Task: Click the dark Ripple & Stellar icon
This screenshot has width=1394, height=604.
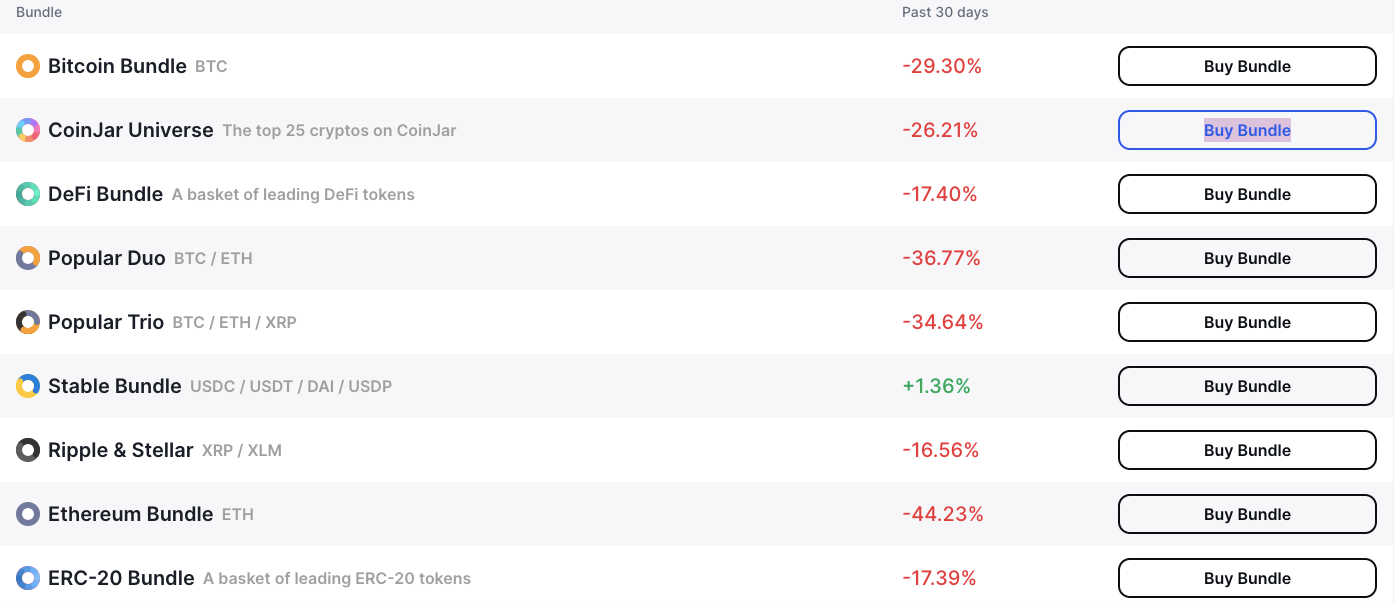Action: pyautogui.click(x=28, y=450)
